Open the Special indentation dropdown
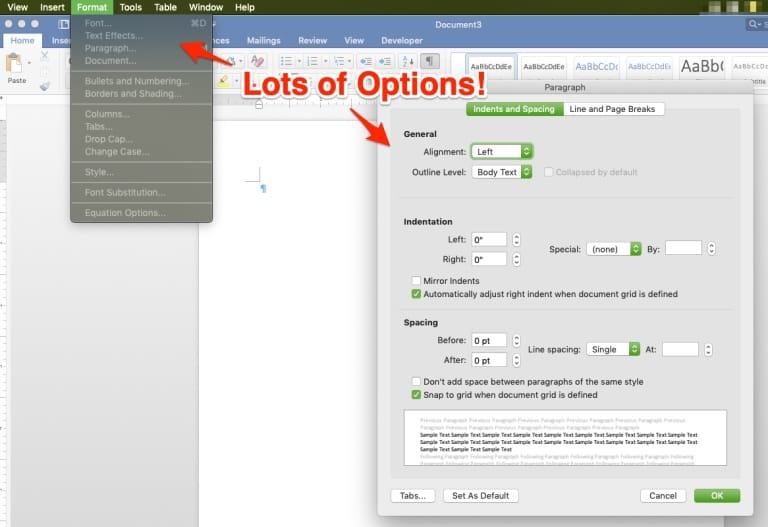The image size is (768, 527). pos(614,249)
